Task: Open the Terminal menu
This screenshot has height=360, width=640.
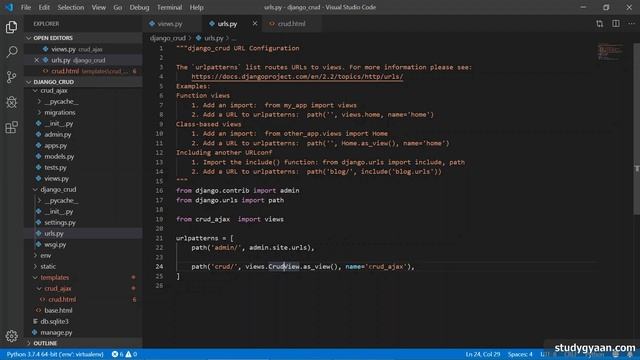Action: (169, 7)
